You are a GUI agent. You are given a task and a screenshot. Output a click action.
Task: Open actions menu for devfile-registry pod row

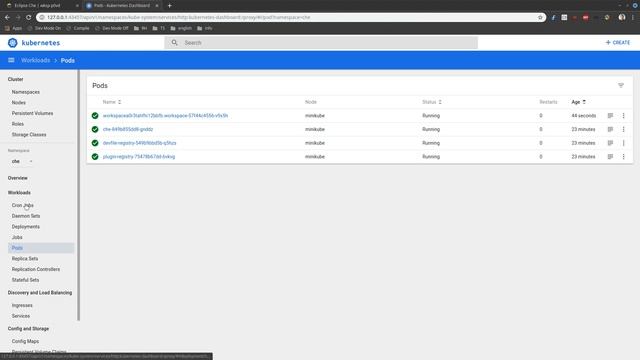(x=623, y=143)
